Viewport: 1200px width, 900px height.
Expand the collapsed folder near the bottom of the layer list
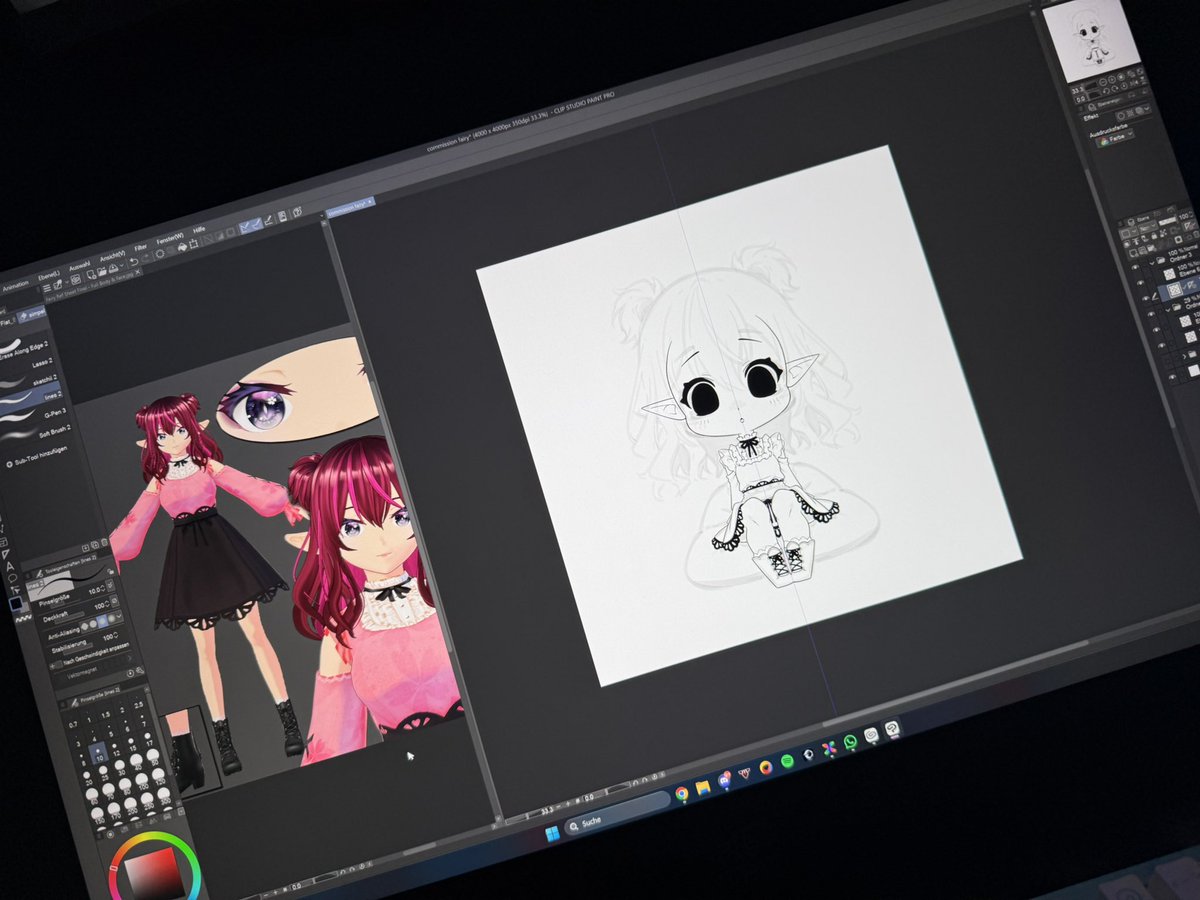pyautogui.click(x=1183, y=355)
